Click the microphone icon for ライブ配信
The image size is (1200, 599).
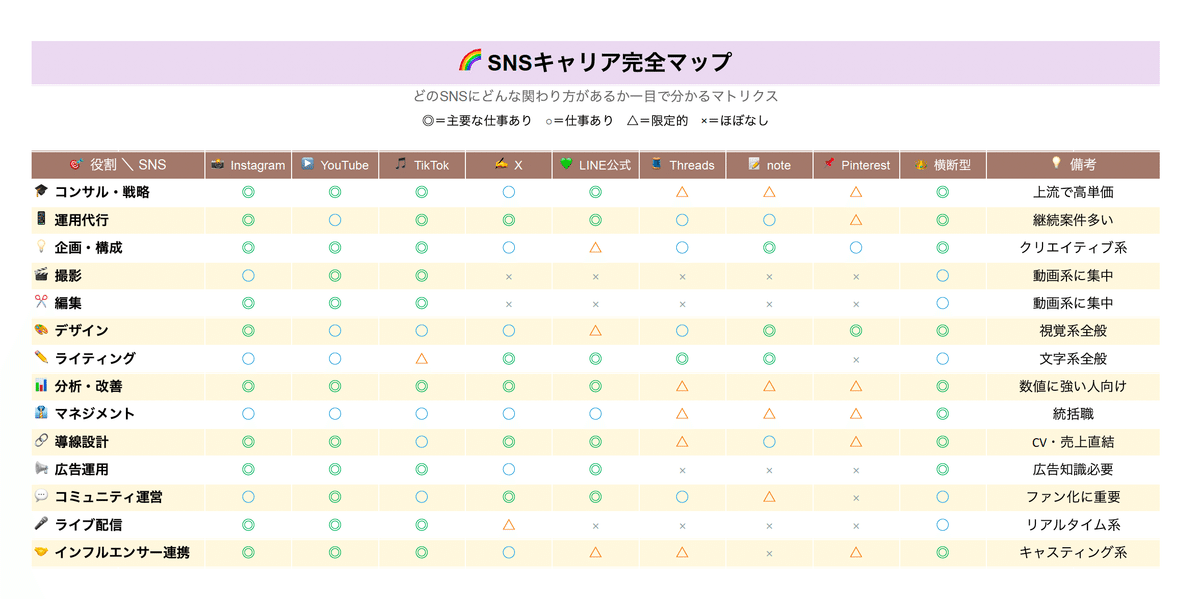pyautogui.click(x=41, y=524)
